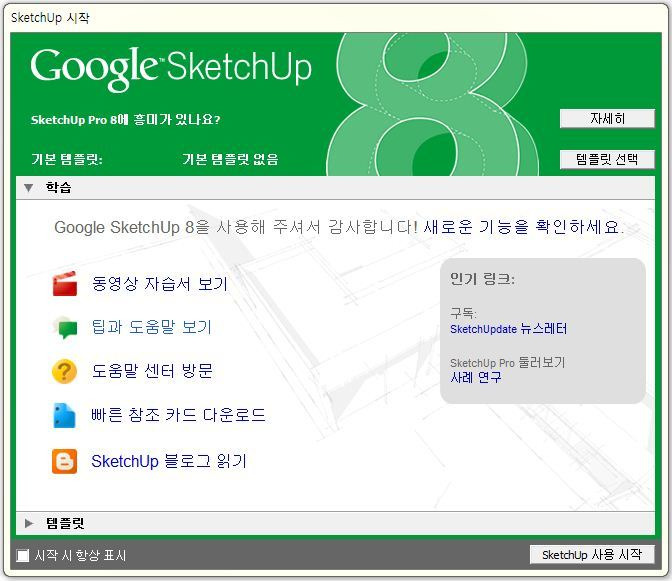Click the 새로운 기능을 확인하세요 link
The width and height of the screenshot is (672, 581).
pyautogui.click(x=523, y=227)
